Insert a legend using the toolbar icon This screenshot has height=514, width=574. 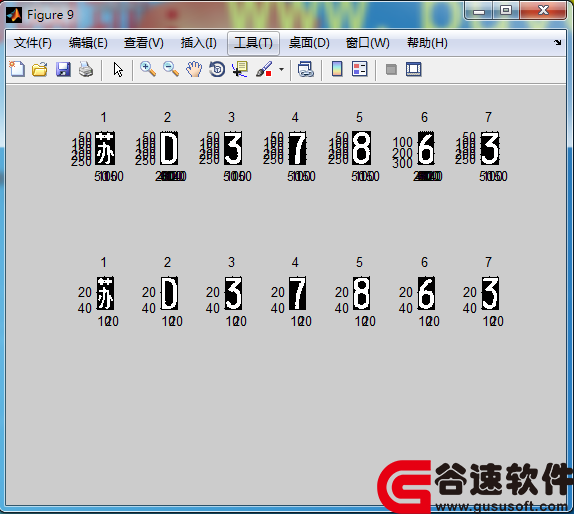(x=359, y=69)
